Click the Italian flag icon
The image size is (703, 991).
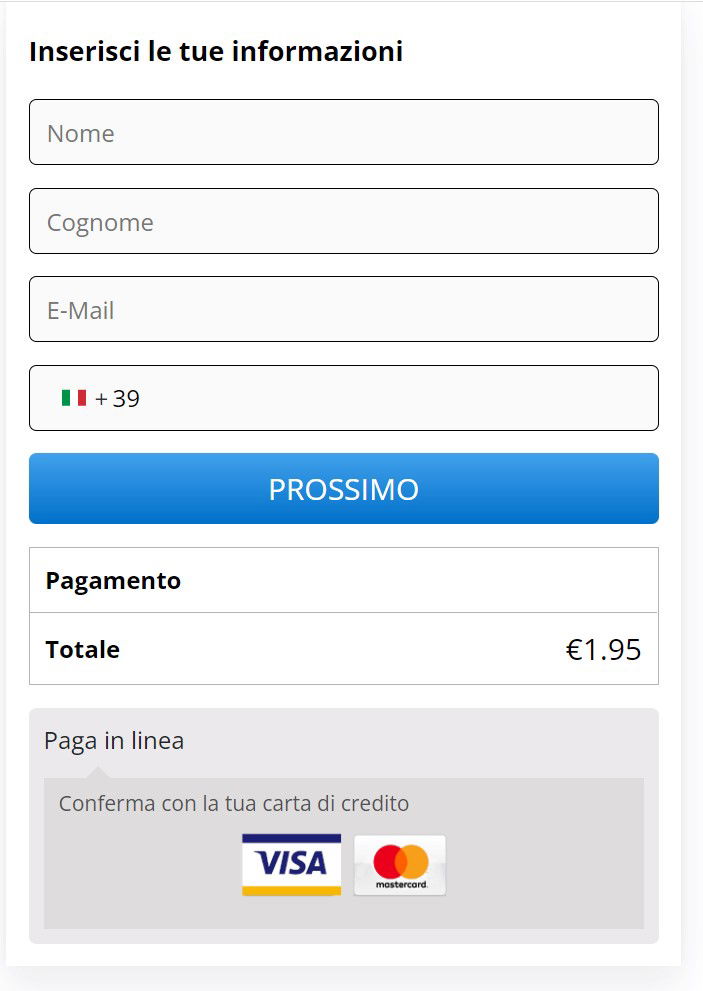[x=74, y=398]
